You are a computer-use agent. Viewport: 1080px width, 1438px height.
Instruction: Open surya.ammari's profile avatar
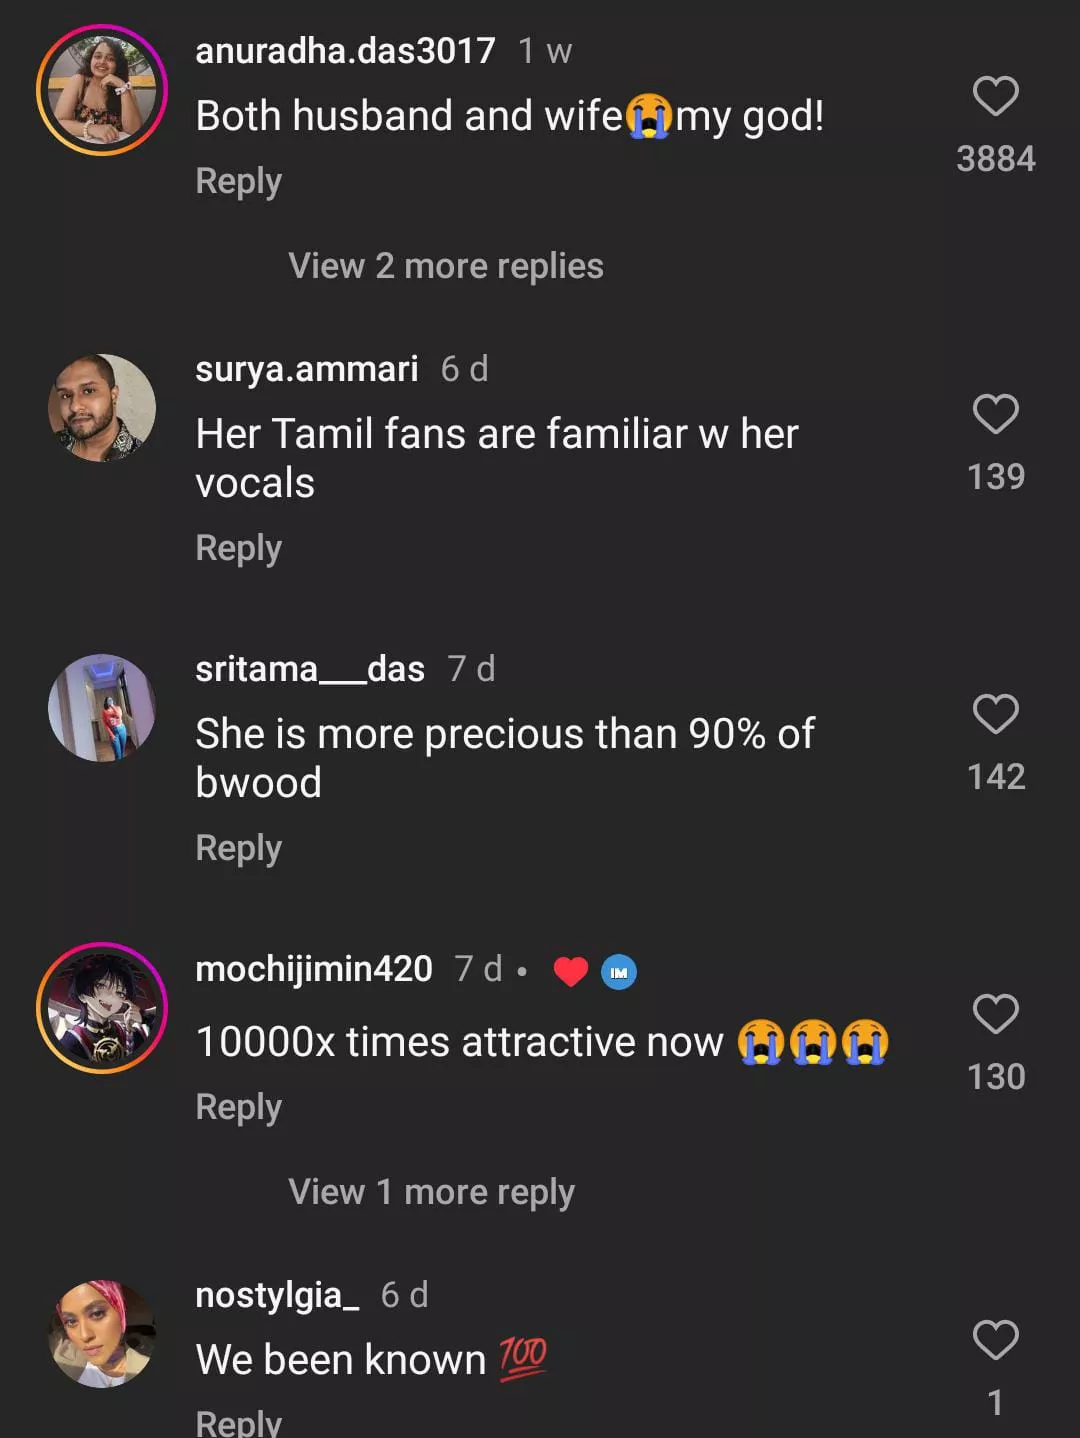[x=102, y=408]
